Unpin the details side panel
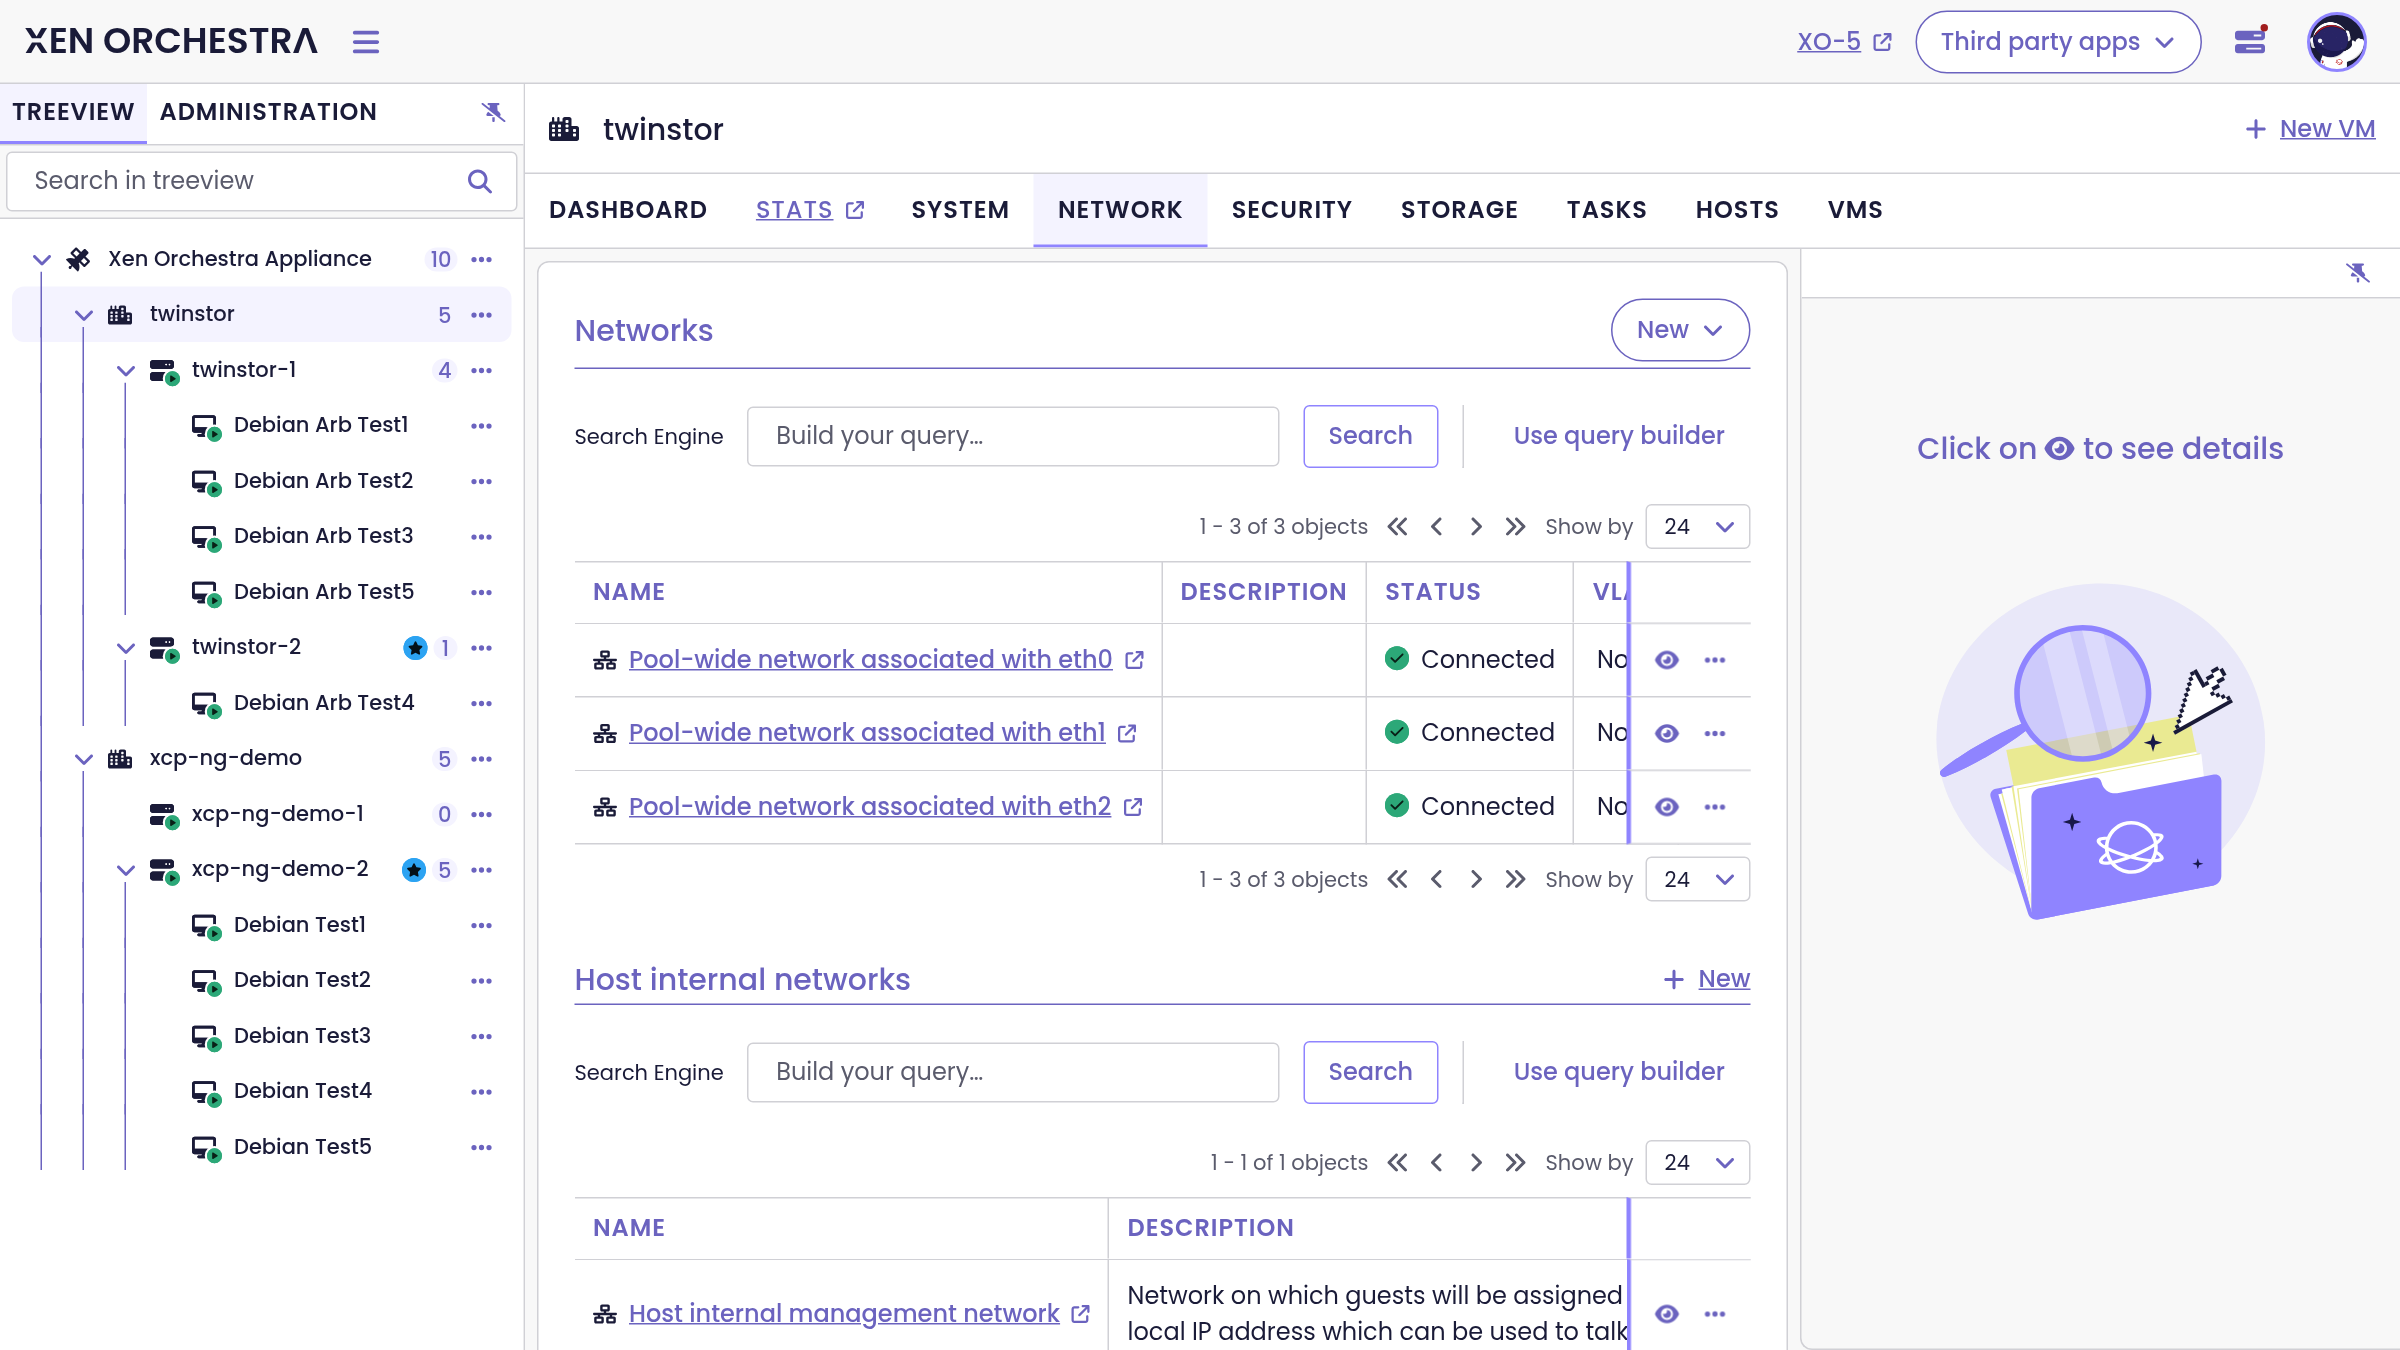This screenshot has height=1350, width=2400. pos(2358,273)
